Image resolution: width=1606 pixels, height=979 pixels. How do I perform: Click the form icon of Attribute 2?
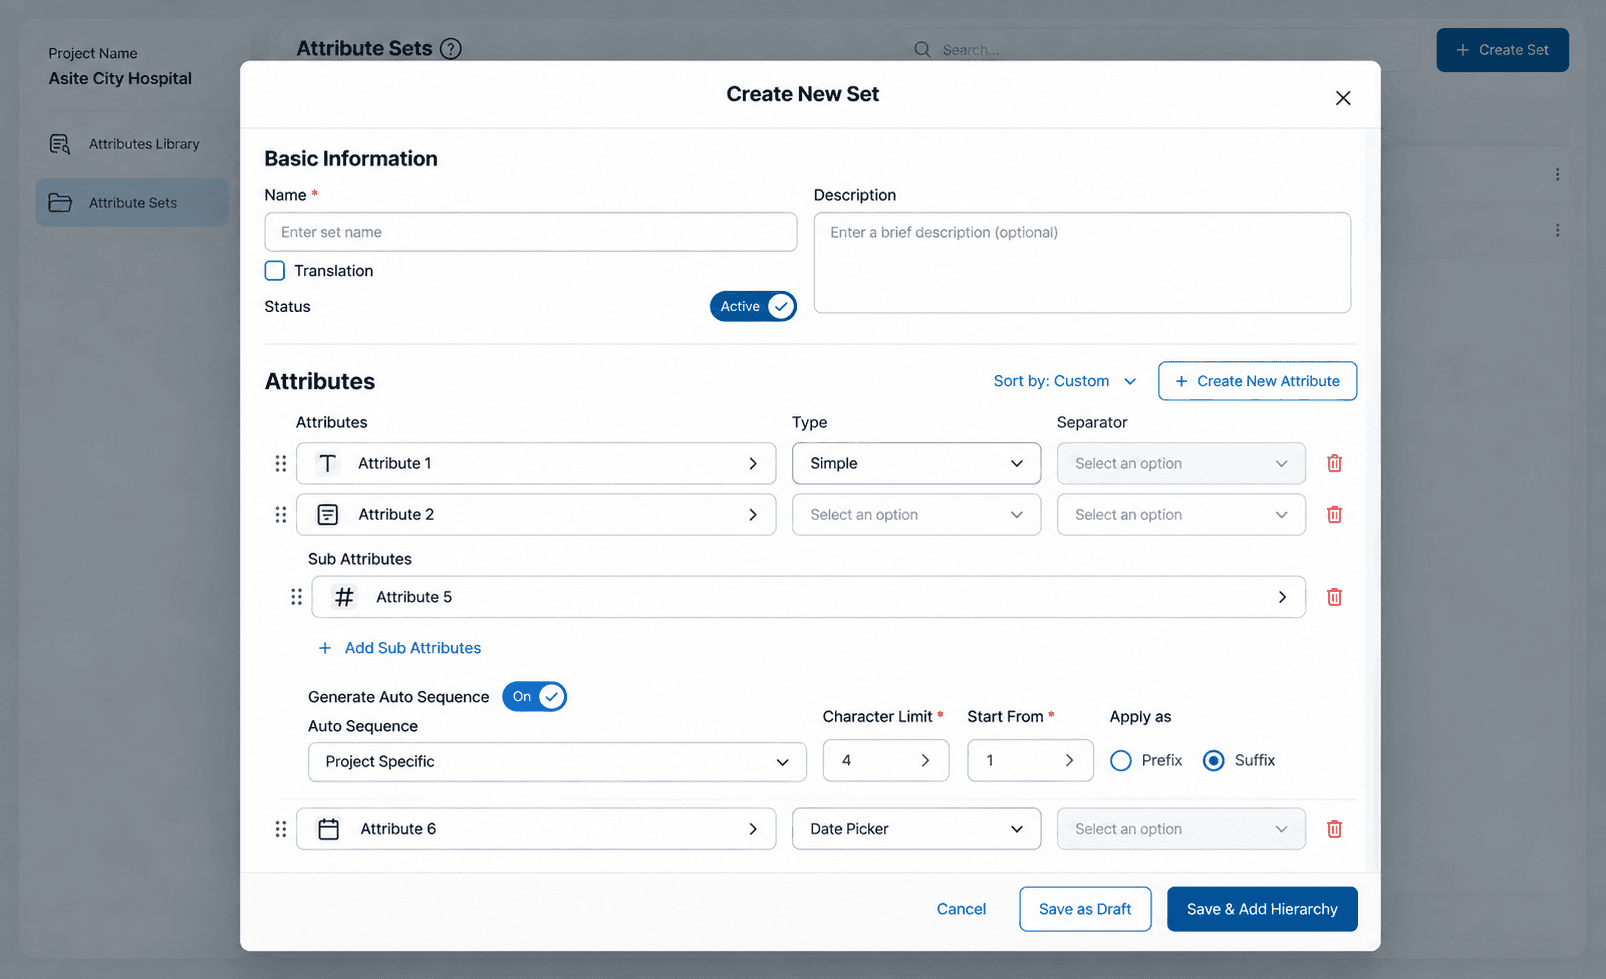[327, 514]
